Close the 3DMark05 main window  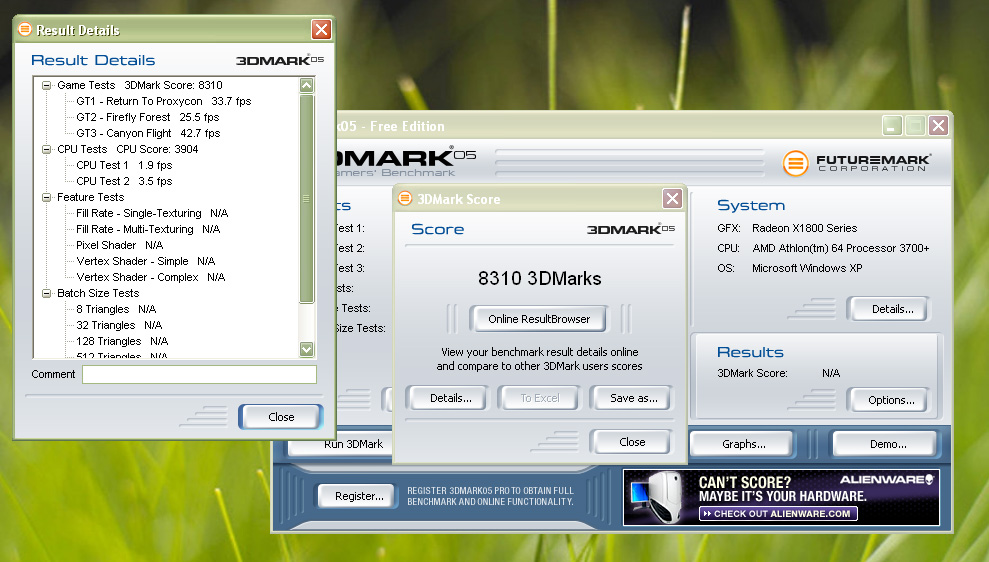coord(938,126)
